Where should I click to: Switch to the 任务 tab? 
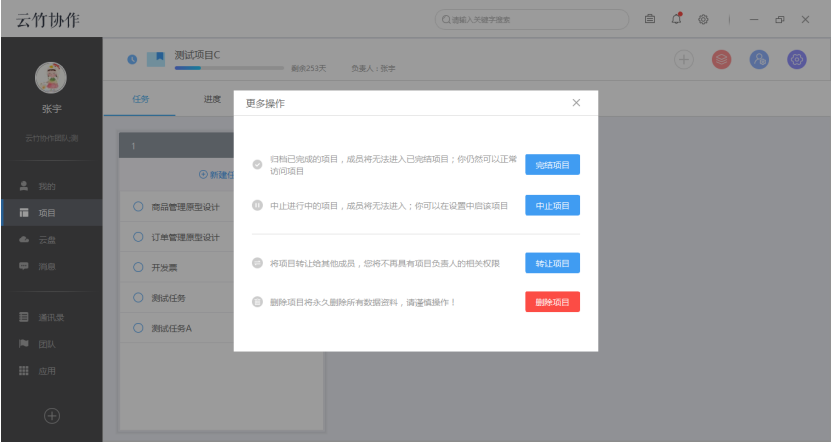click(140, 99)
